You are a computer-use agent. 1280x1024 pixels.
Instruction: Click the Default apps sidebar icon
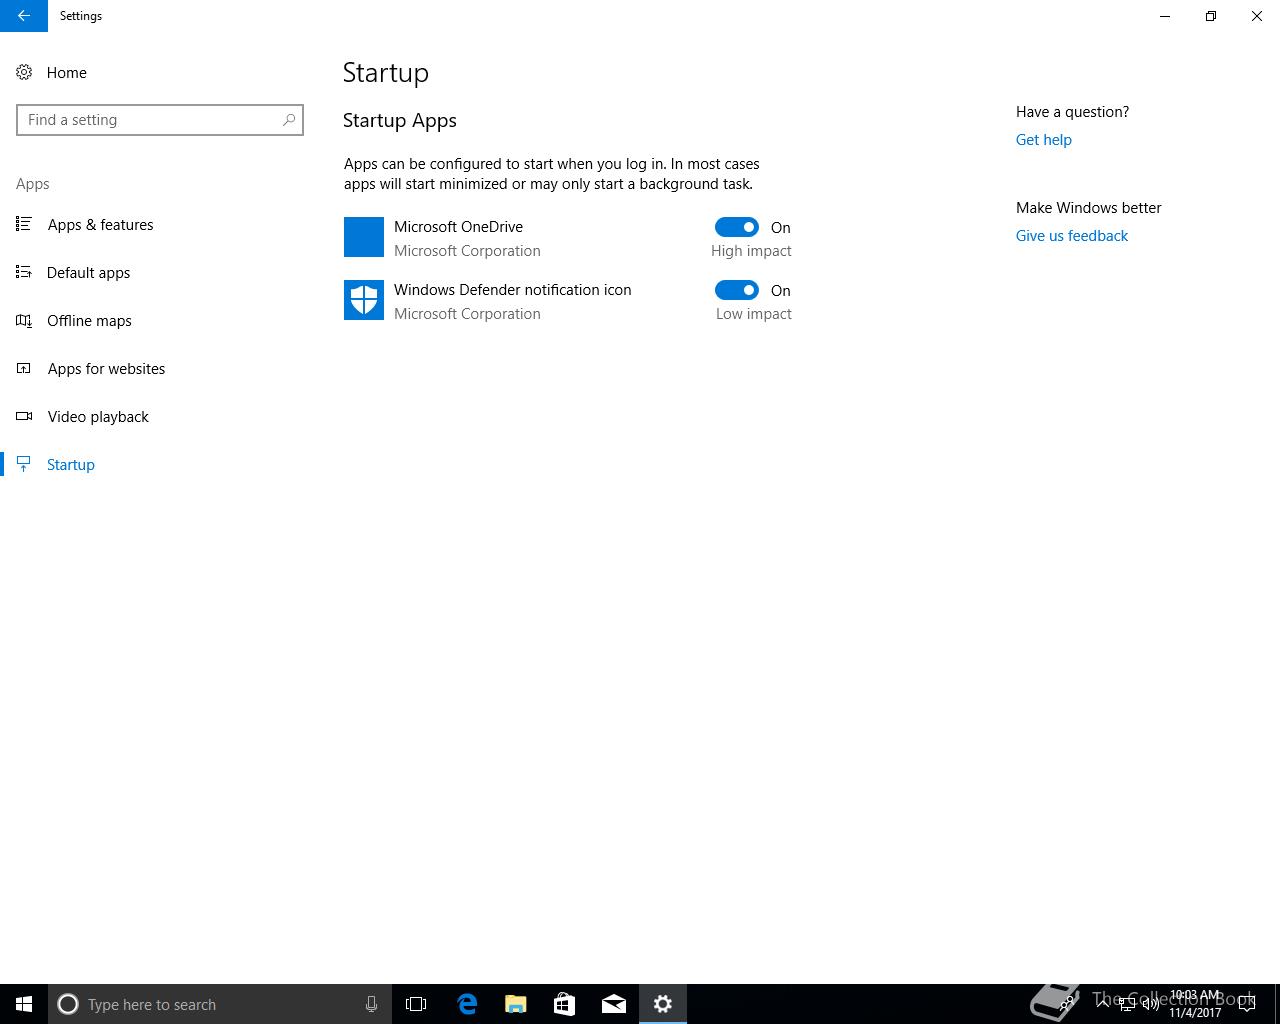tap(24, 272)
